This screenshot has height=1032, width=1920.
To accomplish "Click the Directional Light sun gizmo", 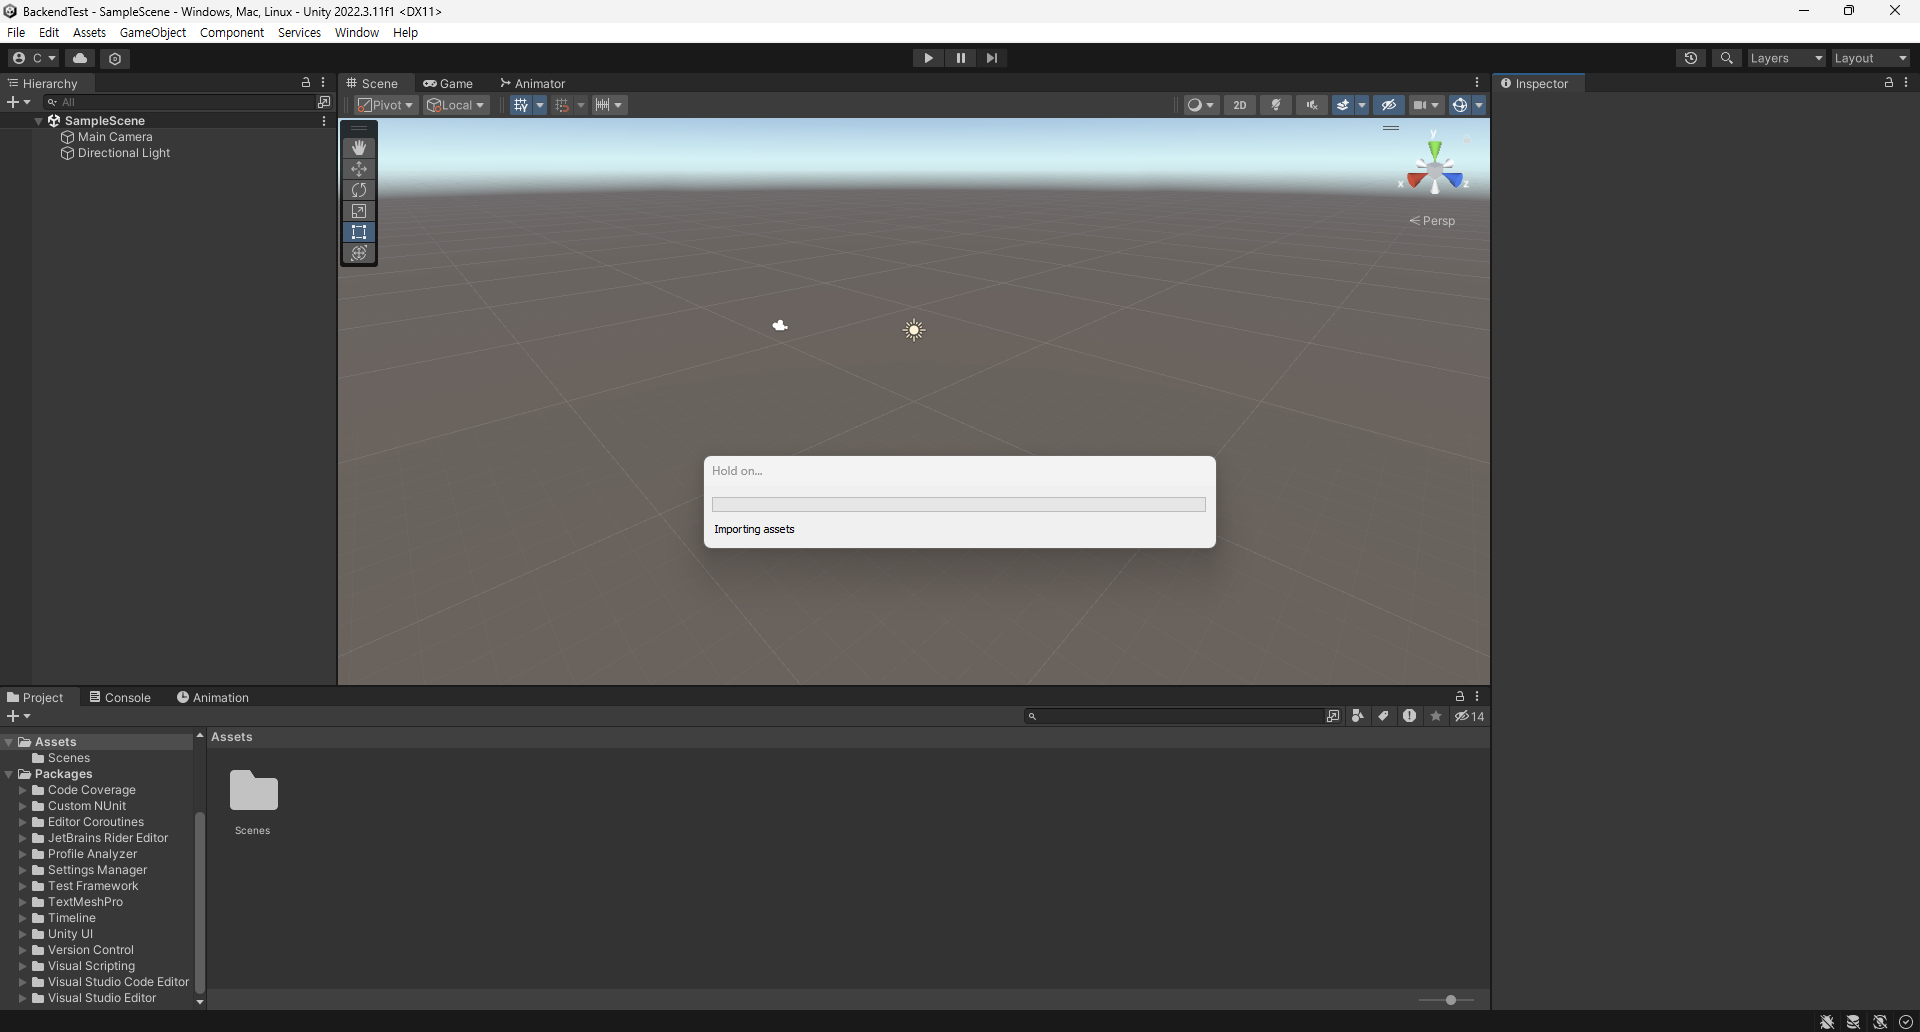I will [x=914, y=330].
